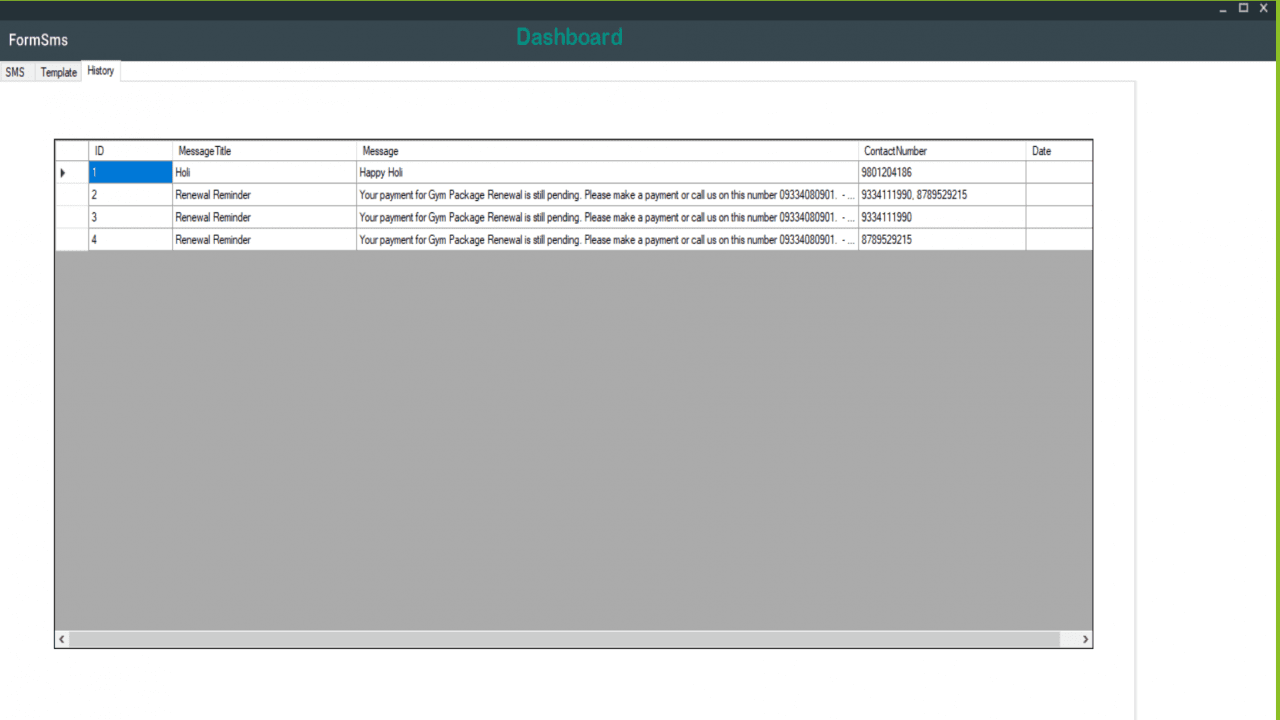The image size is (1280, 720).
Task: Click contact number 9801204186
Action: 942,173
